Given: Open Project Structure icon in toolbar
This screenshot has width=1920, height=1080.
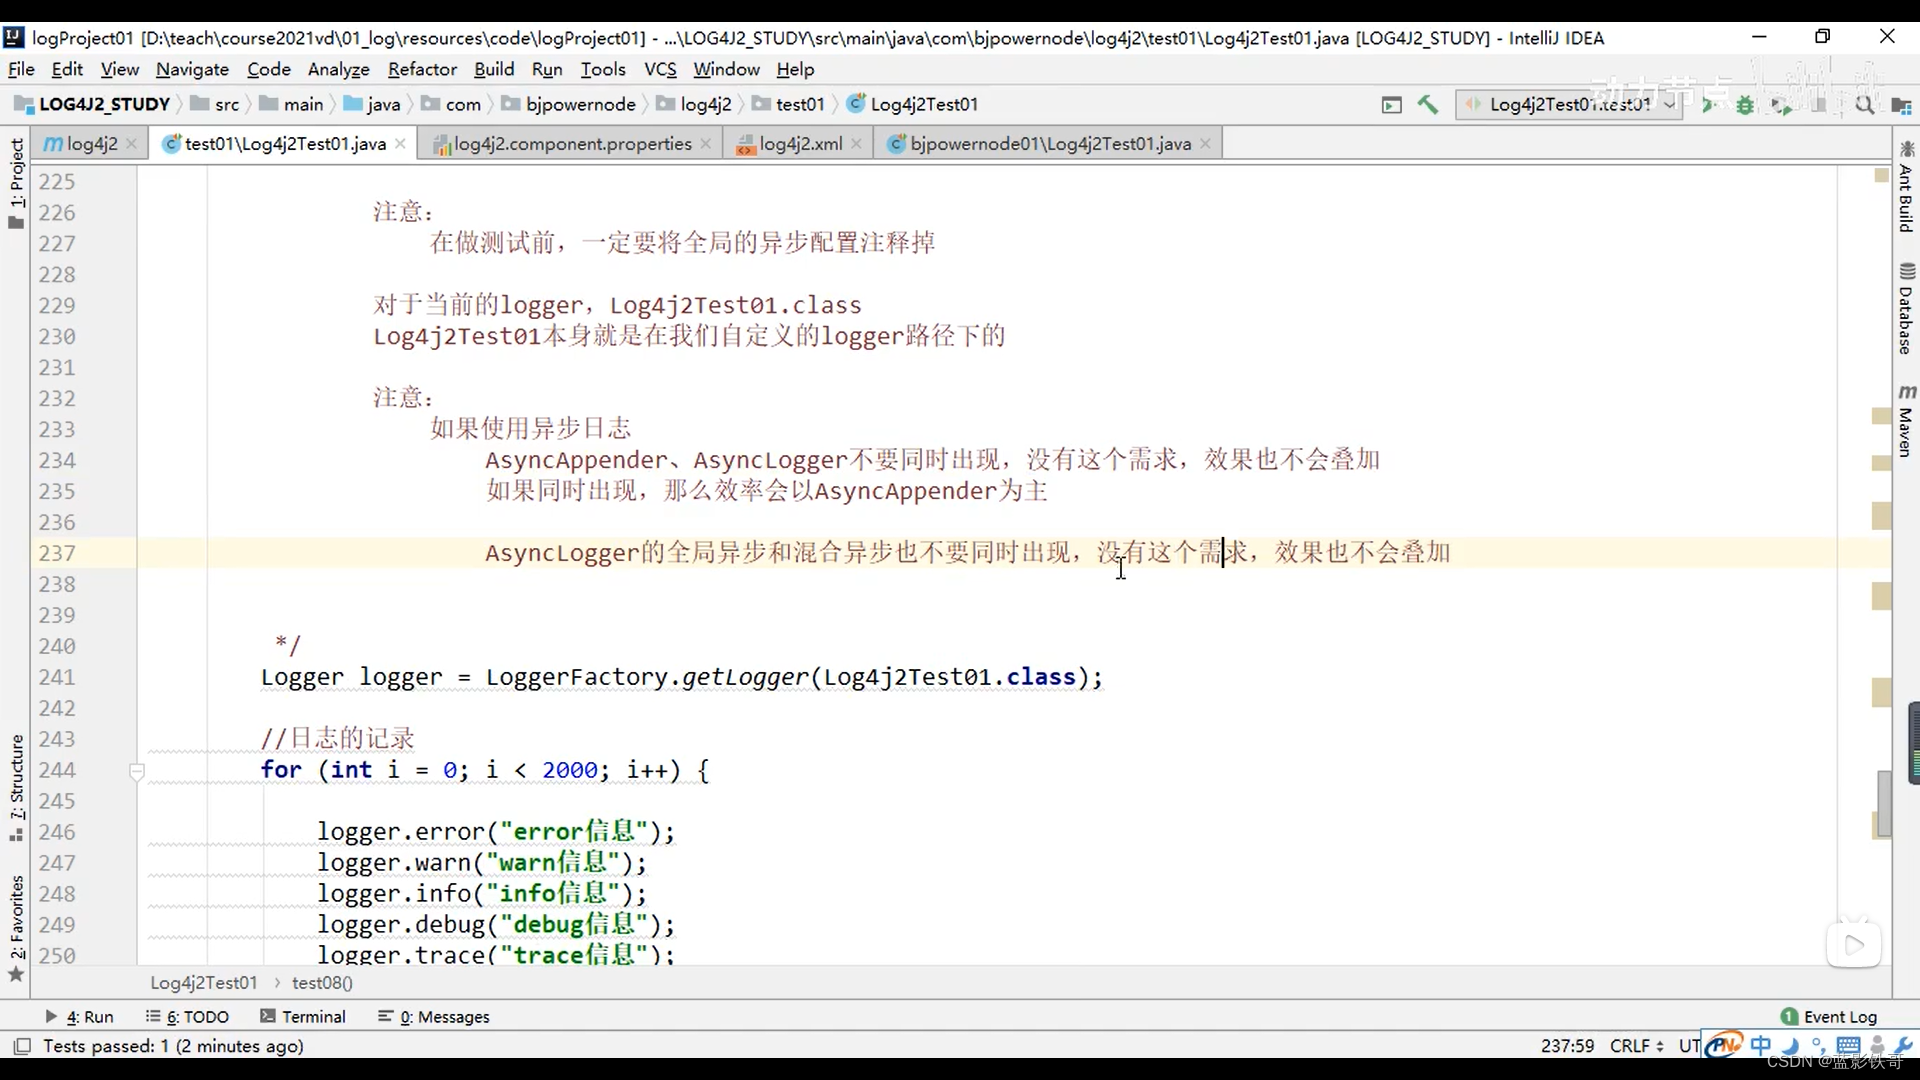Looking at the screenshot, I should [1901, 104].
